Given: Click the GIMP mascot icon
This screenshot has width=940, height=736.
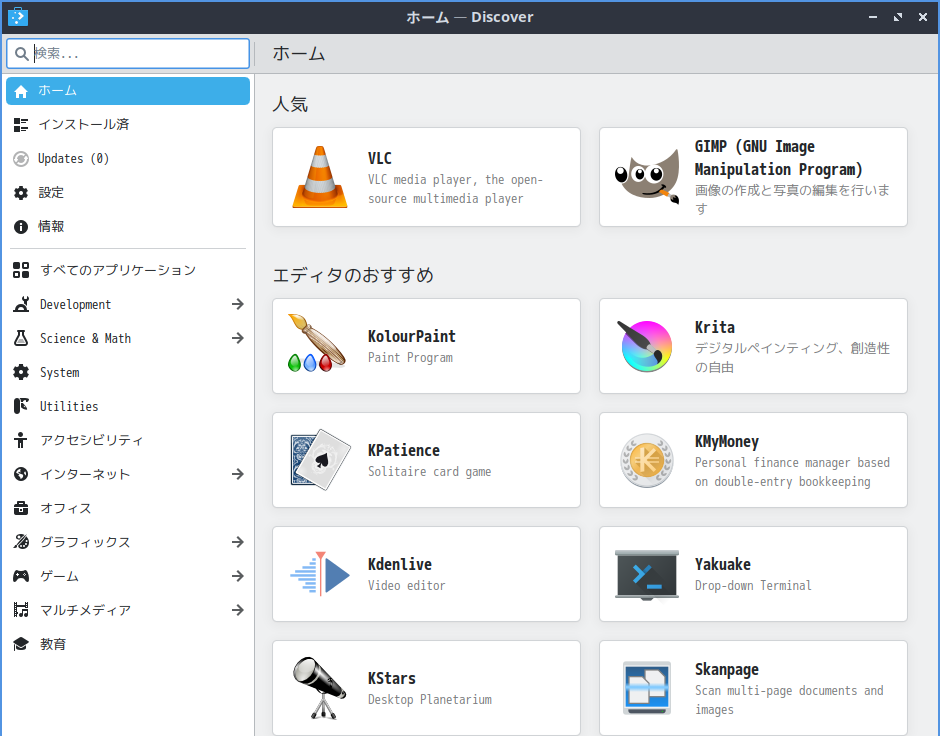Looking at the screenshot, I should 647,177.
